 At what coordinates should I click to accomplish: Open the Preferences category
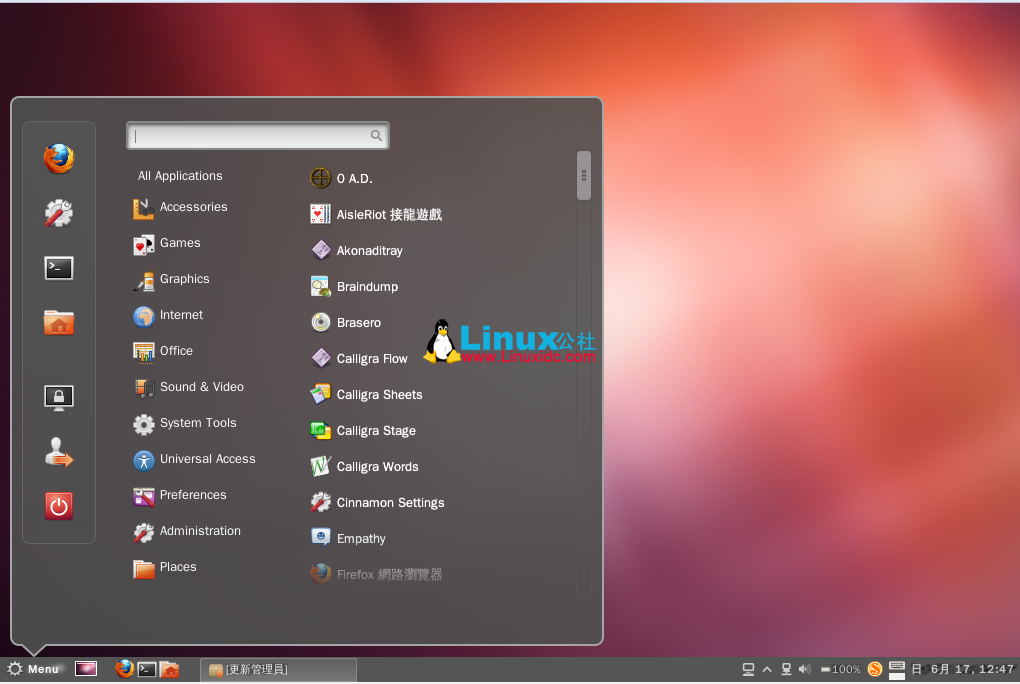point(180,495)
